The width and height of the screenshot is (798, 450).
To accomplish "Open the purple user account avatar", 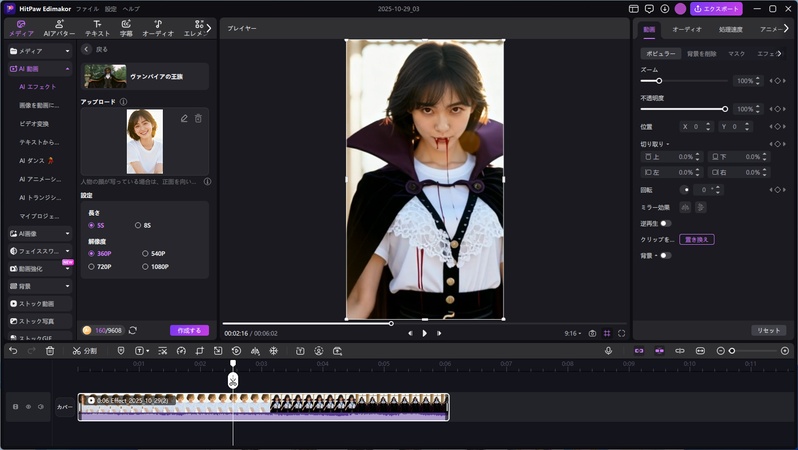I will pyautogui.click(x=680, y=9).
